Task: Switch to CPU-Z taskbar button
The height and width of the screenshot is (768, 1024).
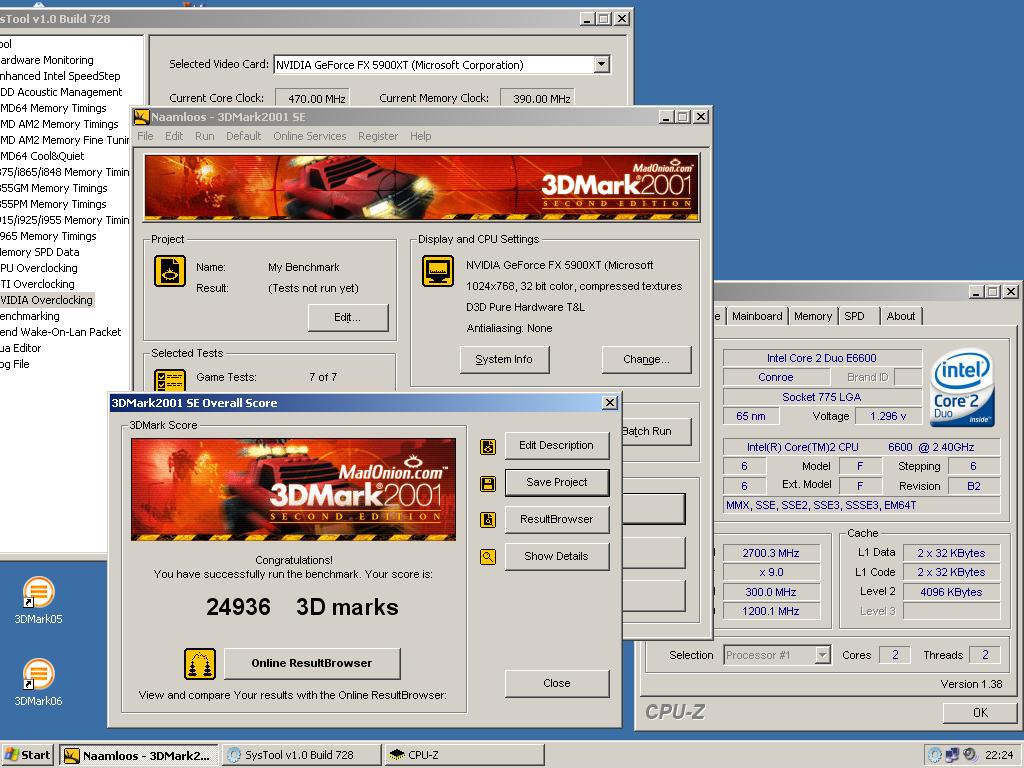Action: tap(464, 755)
